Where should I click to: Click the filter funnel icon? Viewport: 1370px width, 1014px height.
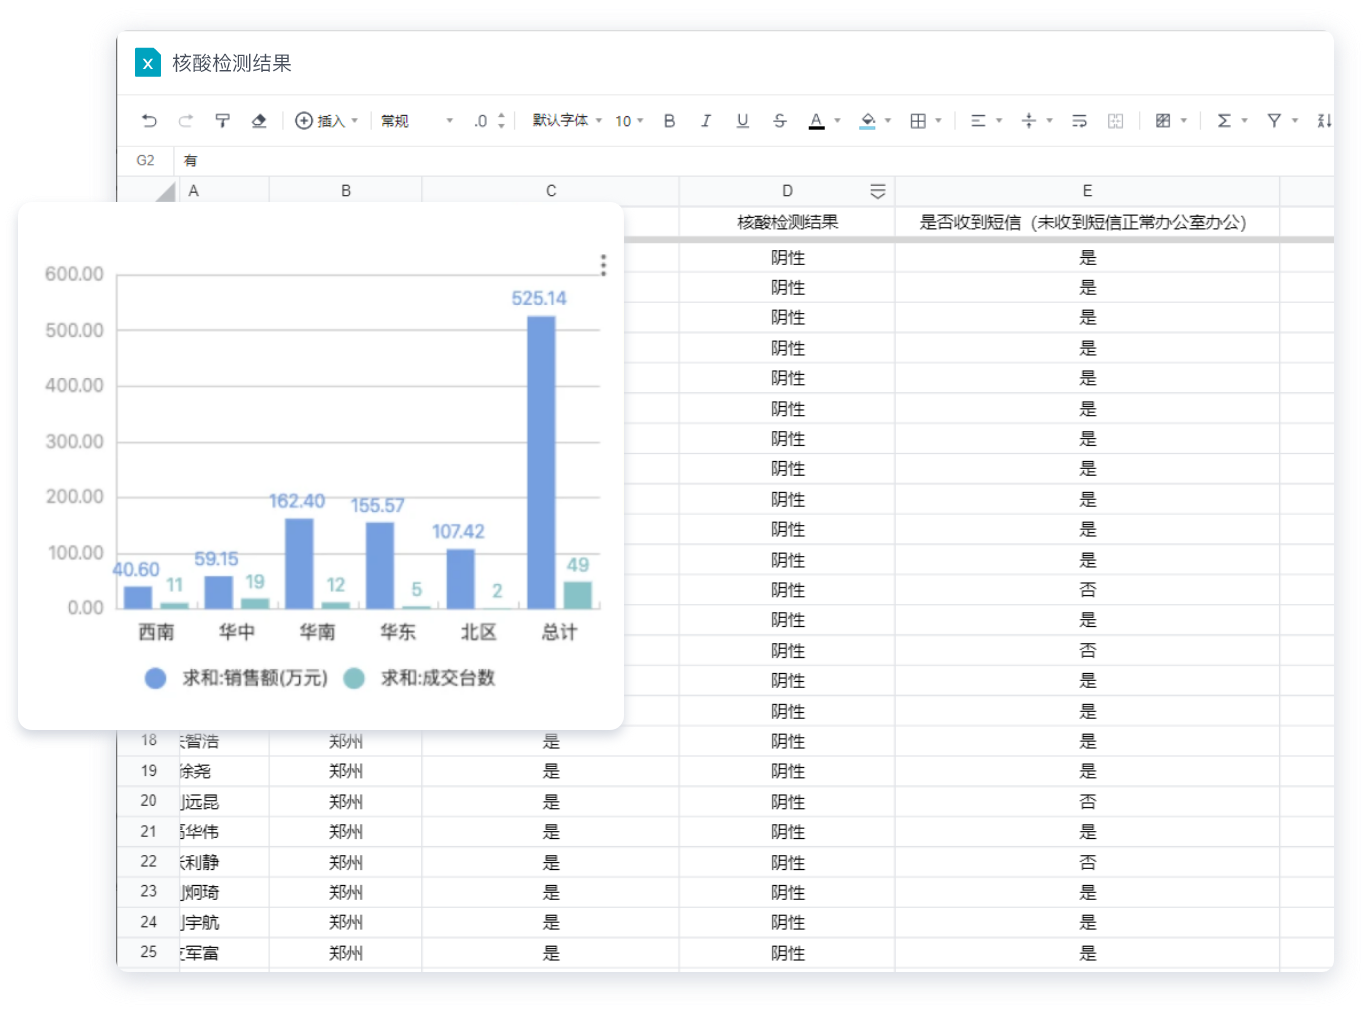point(1274,121)
